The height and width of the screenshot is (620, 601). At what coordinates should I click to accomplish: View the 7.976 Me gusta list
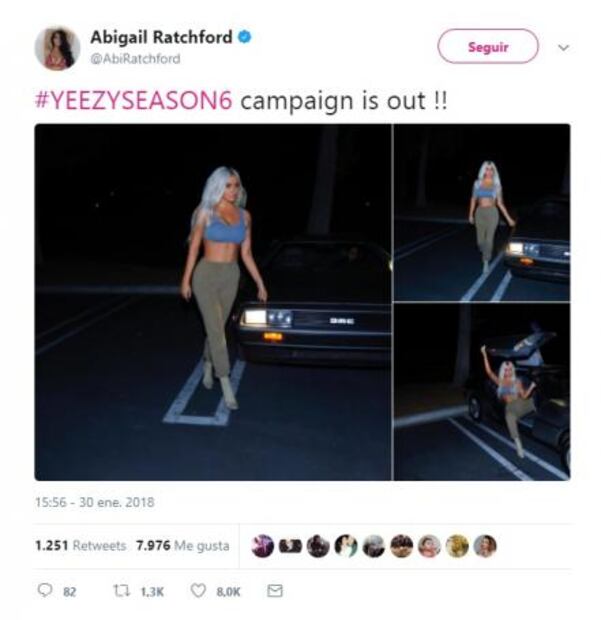[182, 546]
